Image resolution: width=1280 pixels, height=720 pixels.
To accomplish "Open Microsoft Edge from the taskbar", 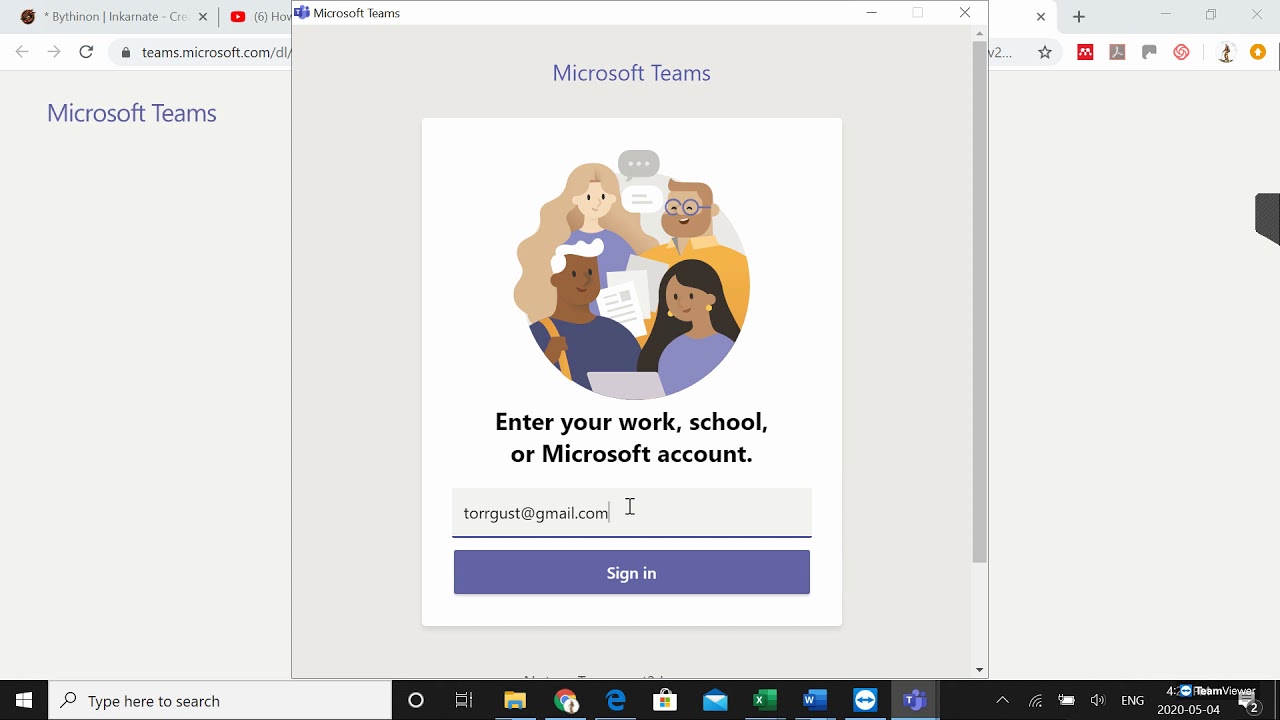I will pos(615,701).
